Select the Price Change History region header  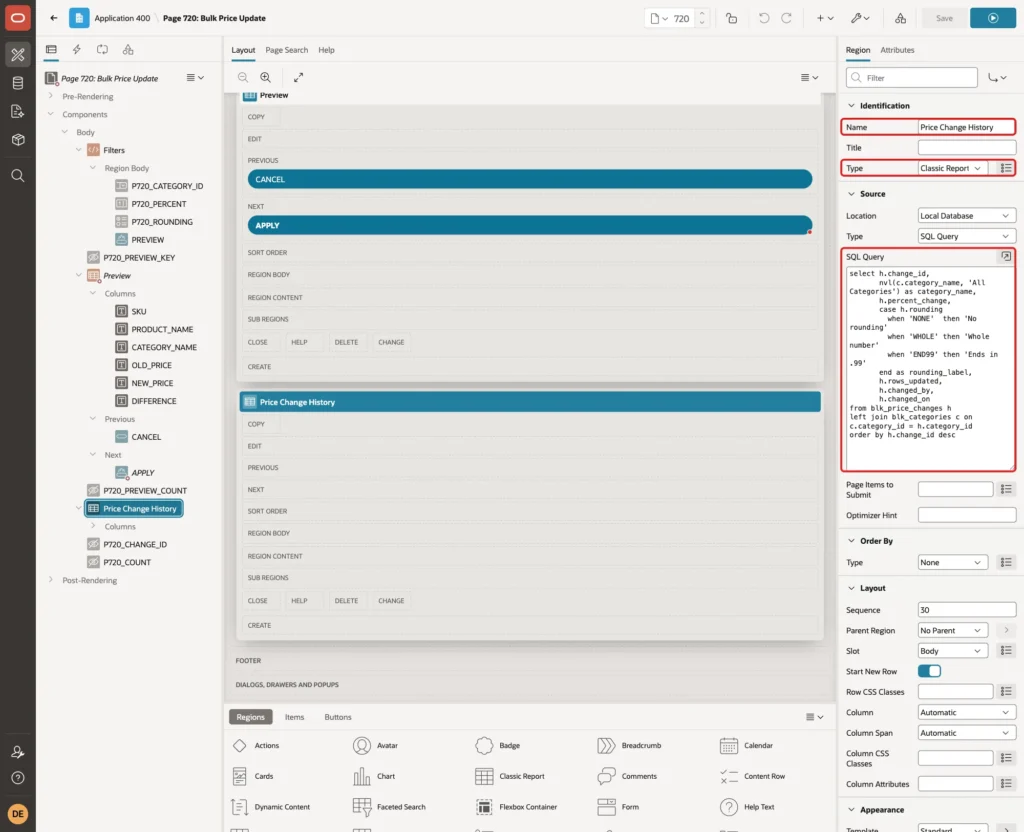click(x=530, y=402)
